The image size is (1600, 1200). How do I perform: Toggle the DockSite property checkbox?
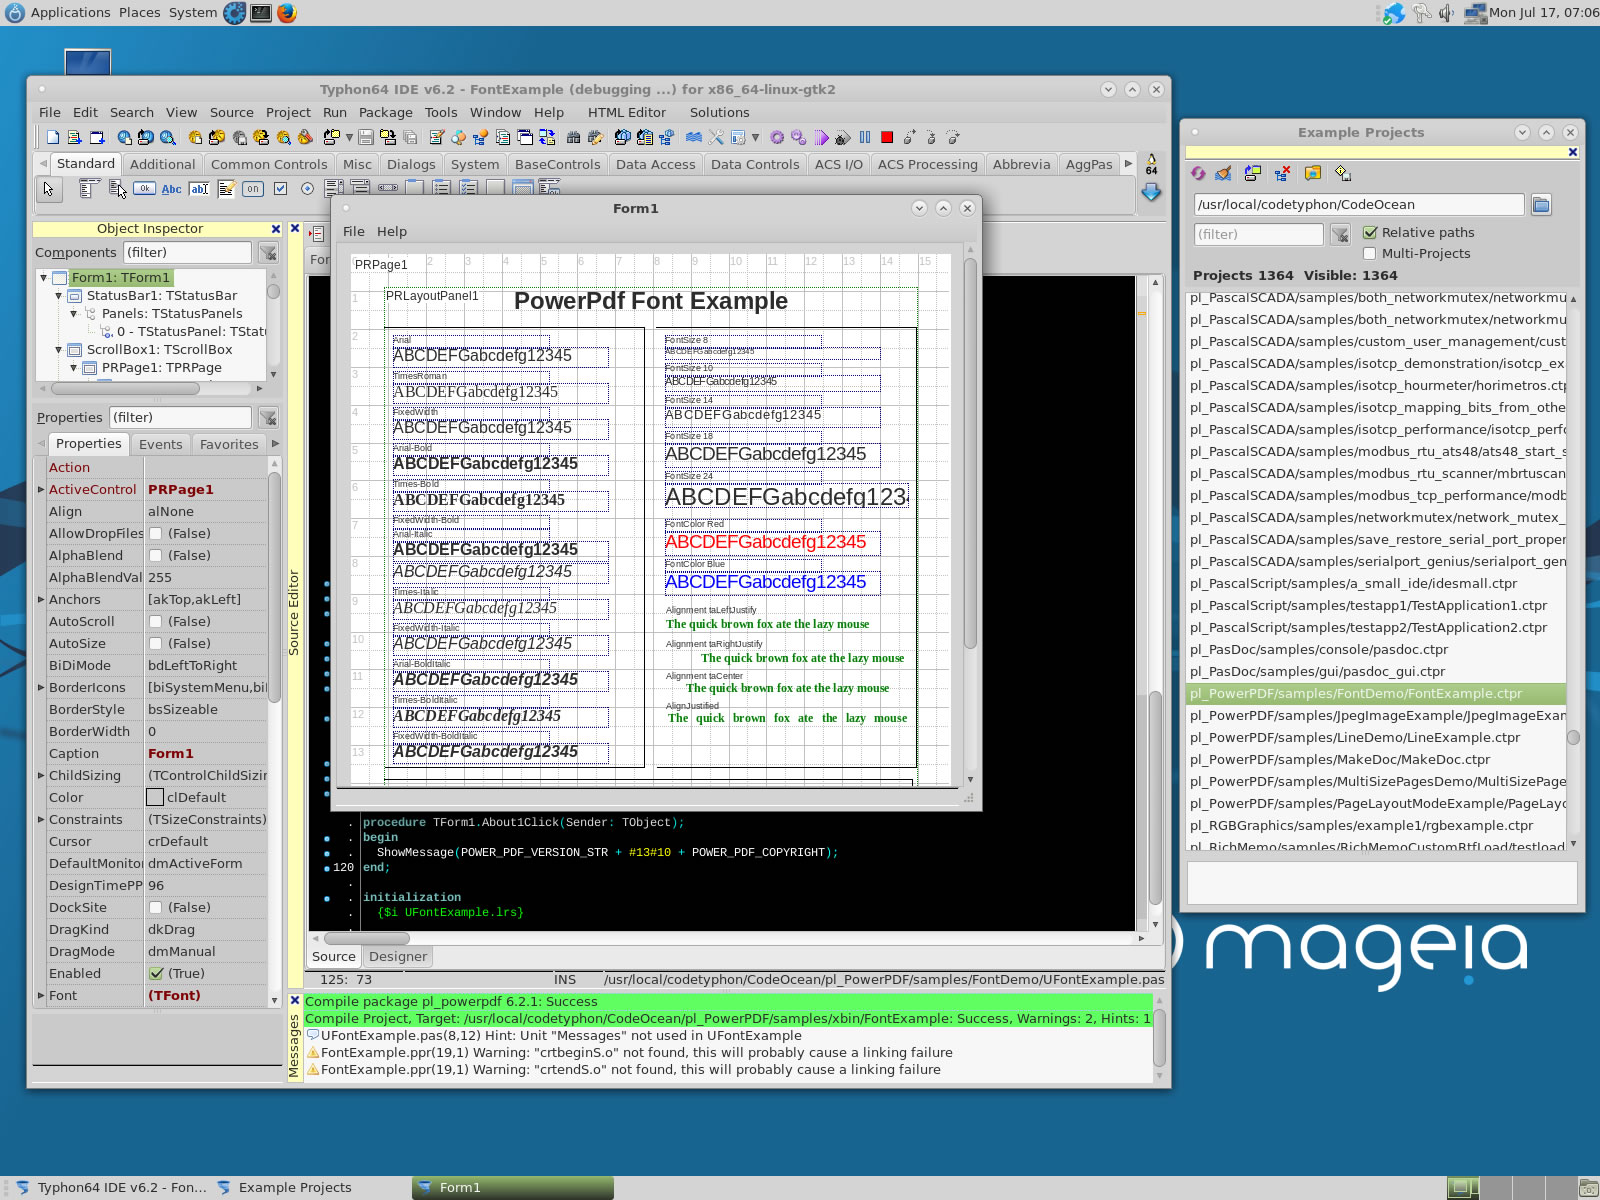(156, 907)
